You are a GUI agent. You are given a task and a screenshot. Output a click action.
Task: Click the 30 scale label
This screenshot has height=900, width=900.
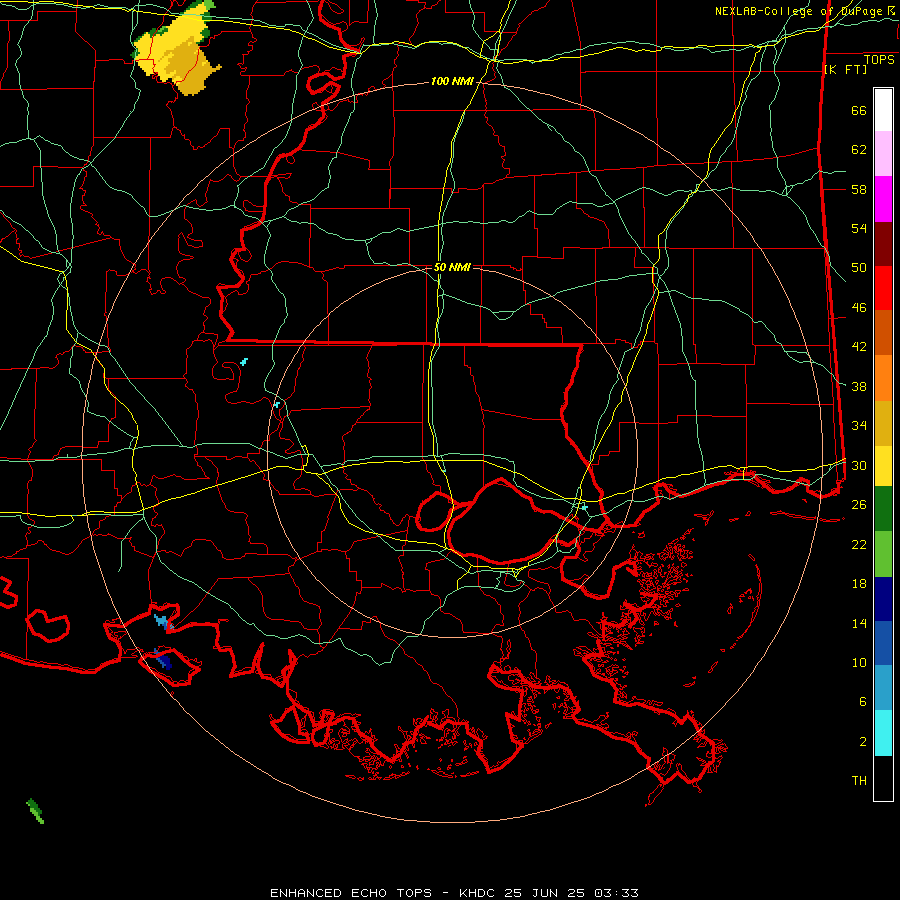point(859,465)
